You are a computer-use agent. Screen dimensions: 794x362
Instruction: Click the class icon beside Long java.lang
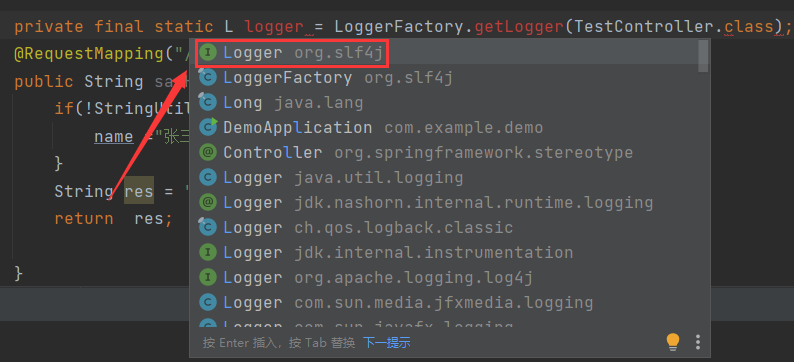point(208,102)
